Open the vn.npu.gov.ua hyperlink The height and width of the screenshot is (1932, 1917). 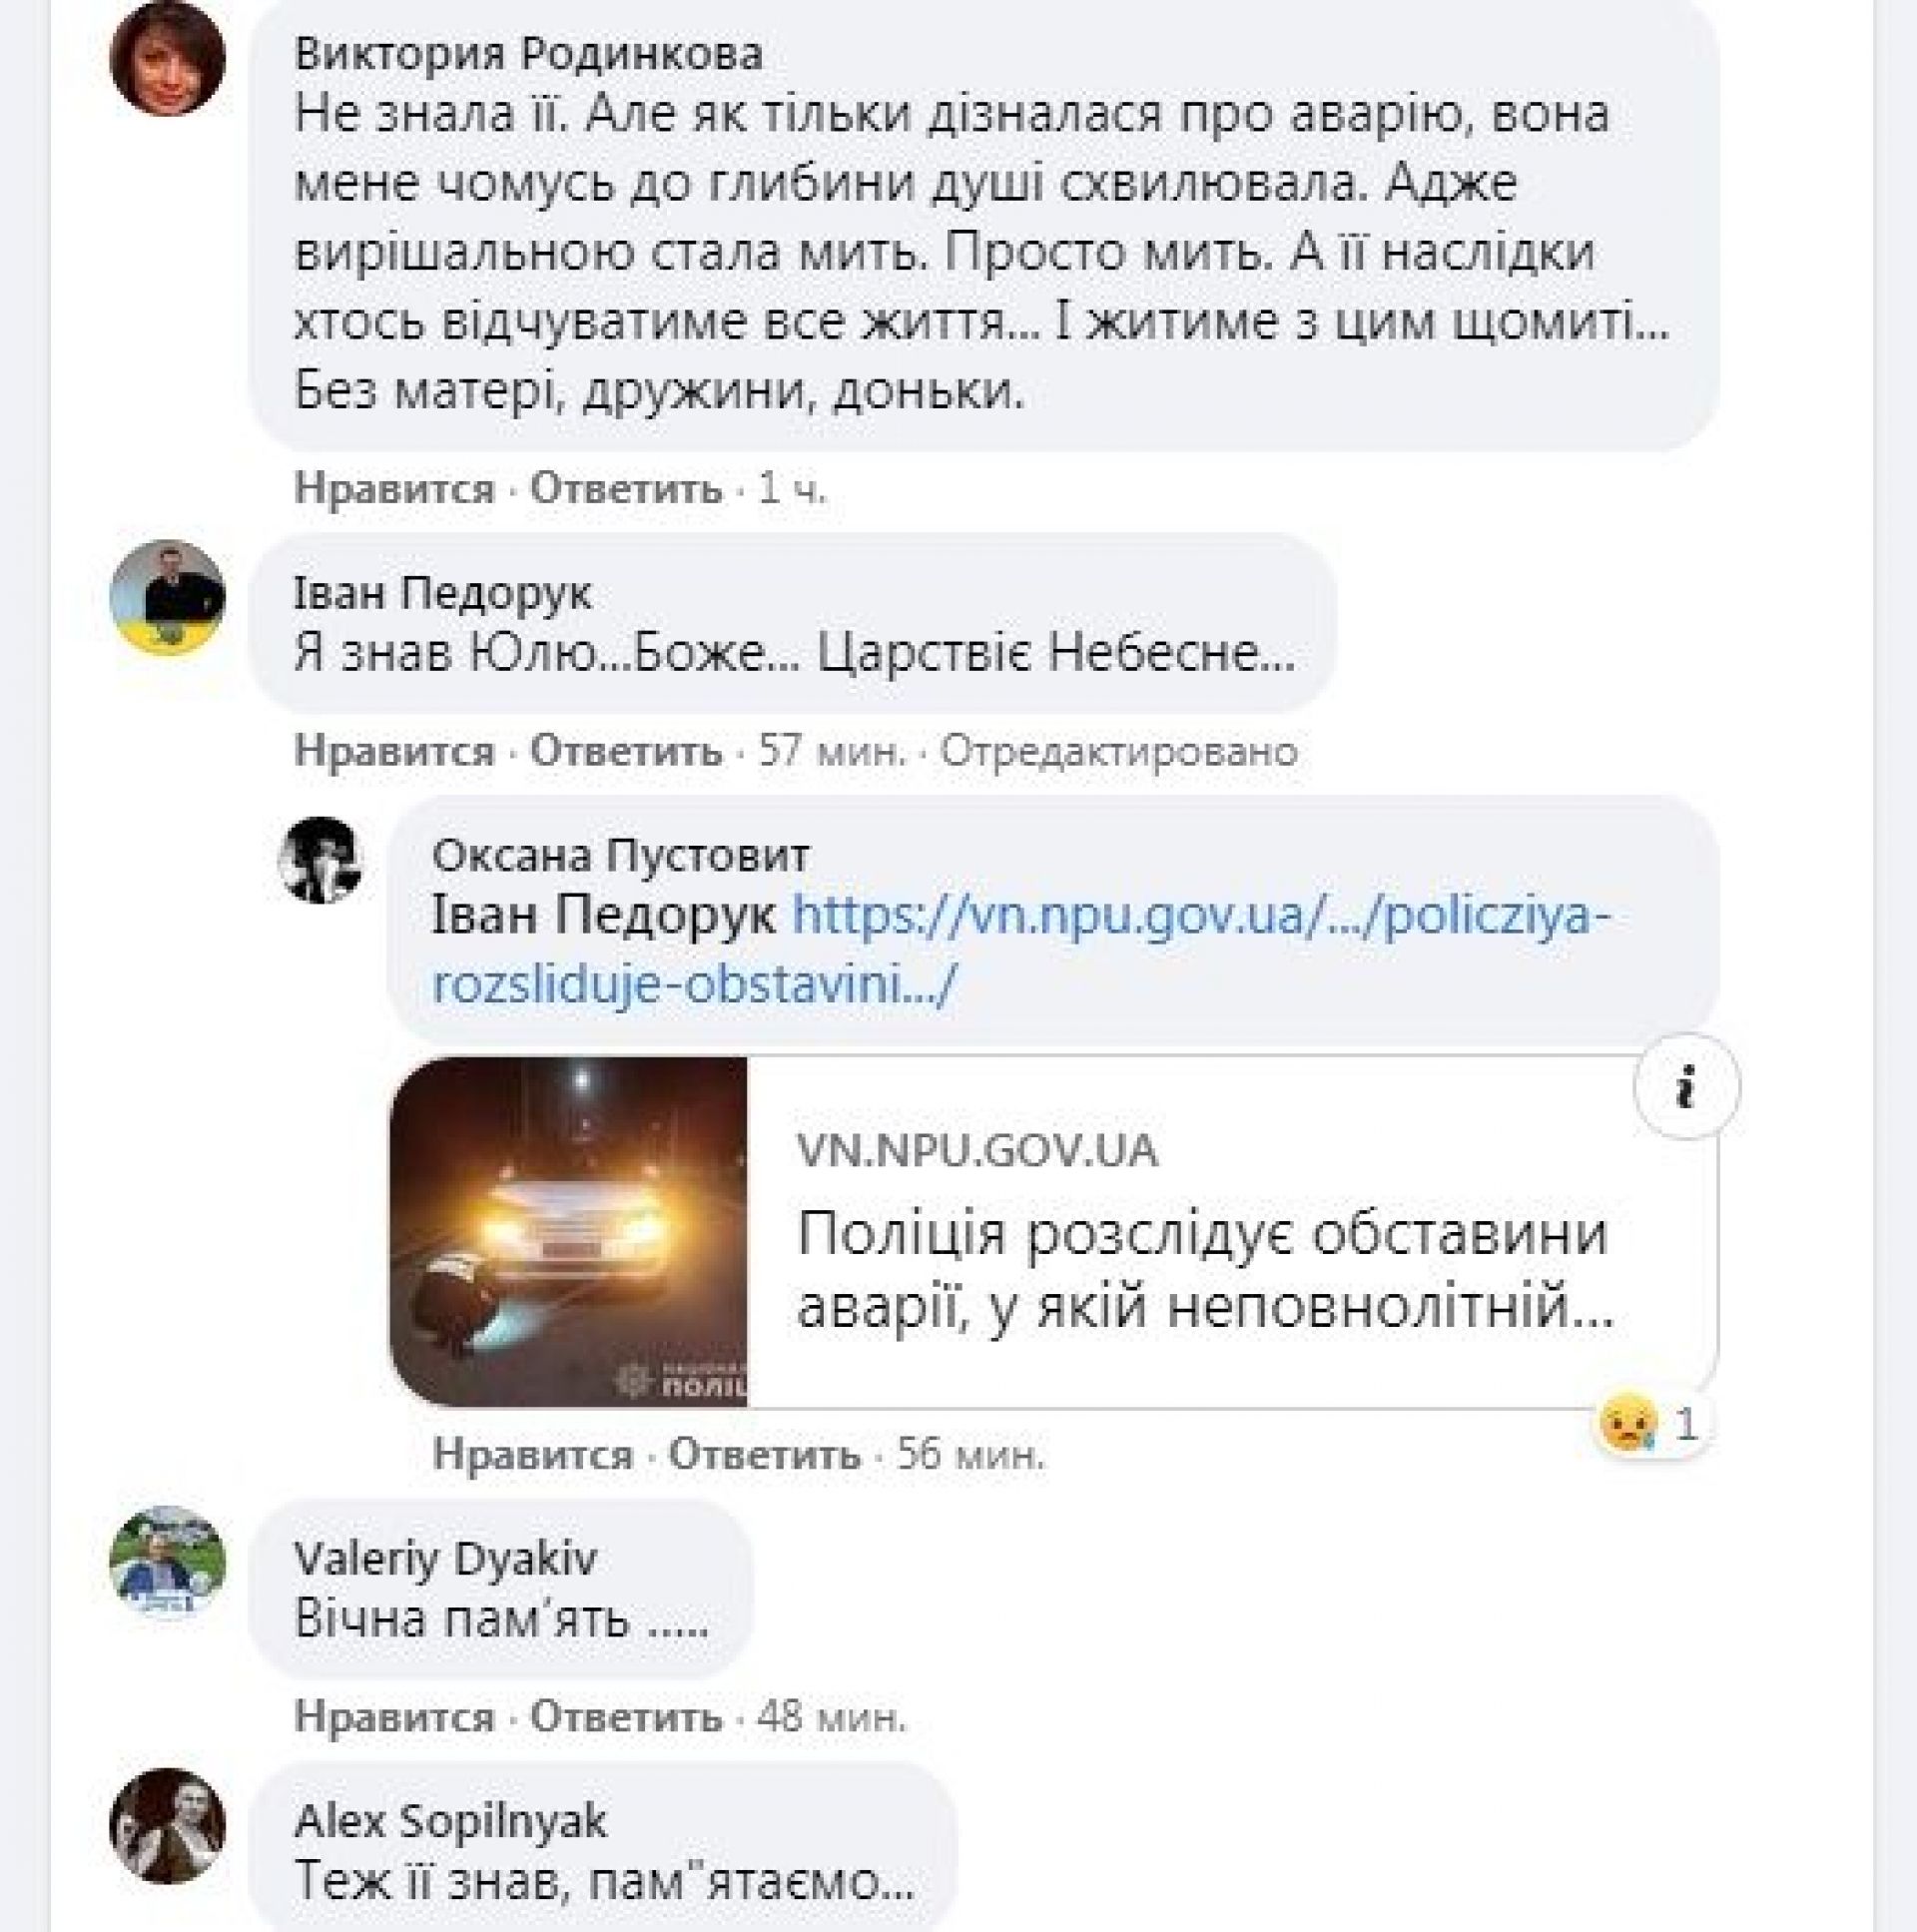pyautogui.click(x=1021, y=950)
